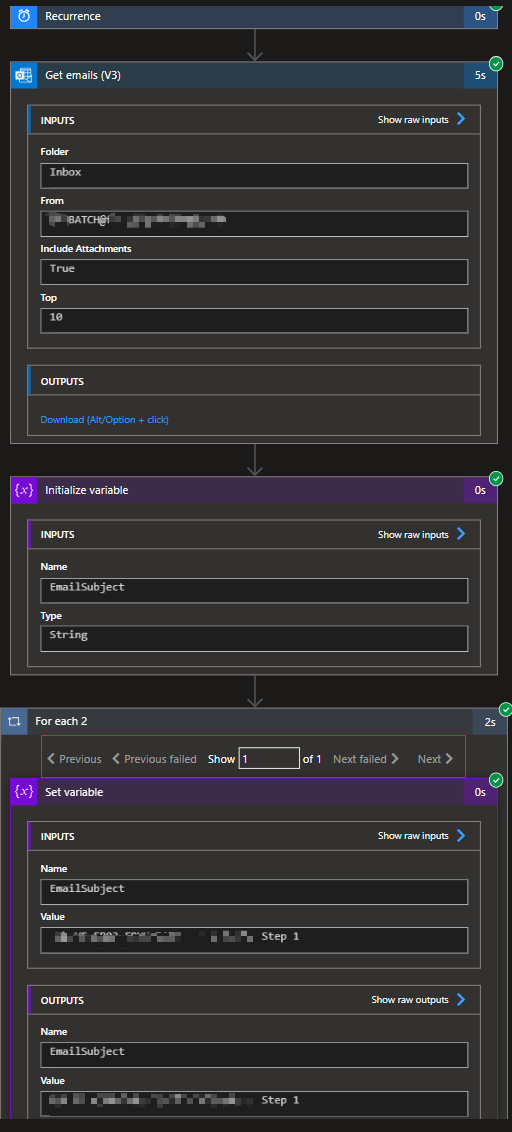Viewport: 512px width, 1132px height.
Task: Show raw inputs for Set variable
Action: [x=422, y=836]
